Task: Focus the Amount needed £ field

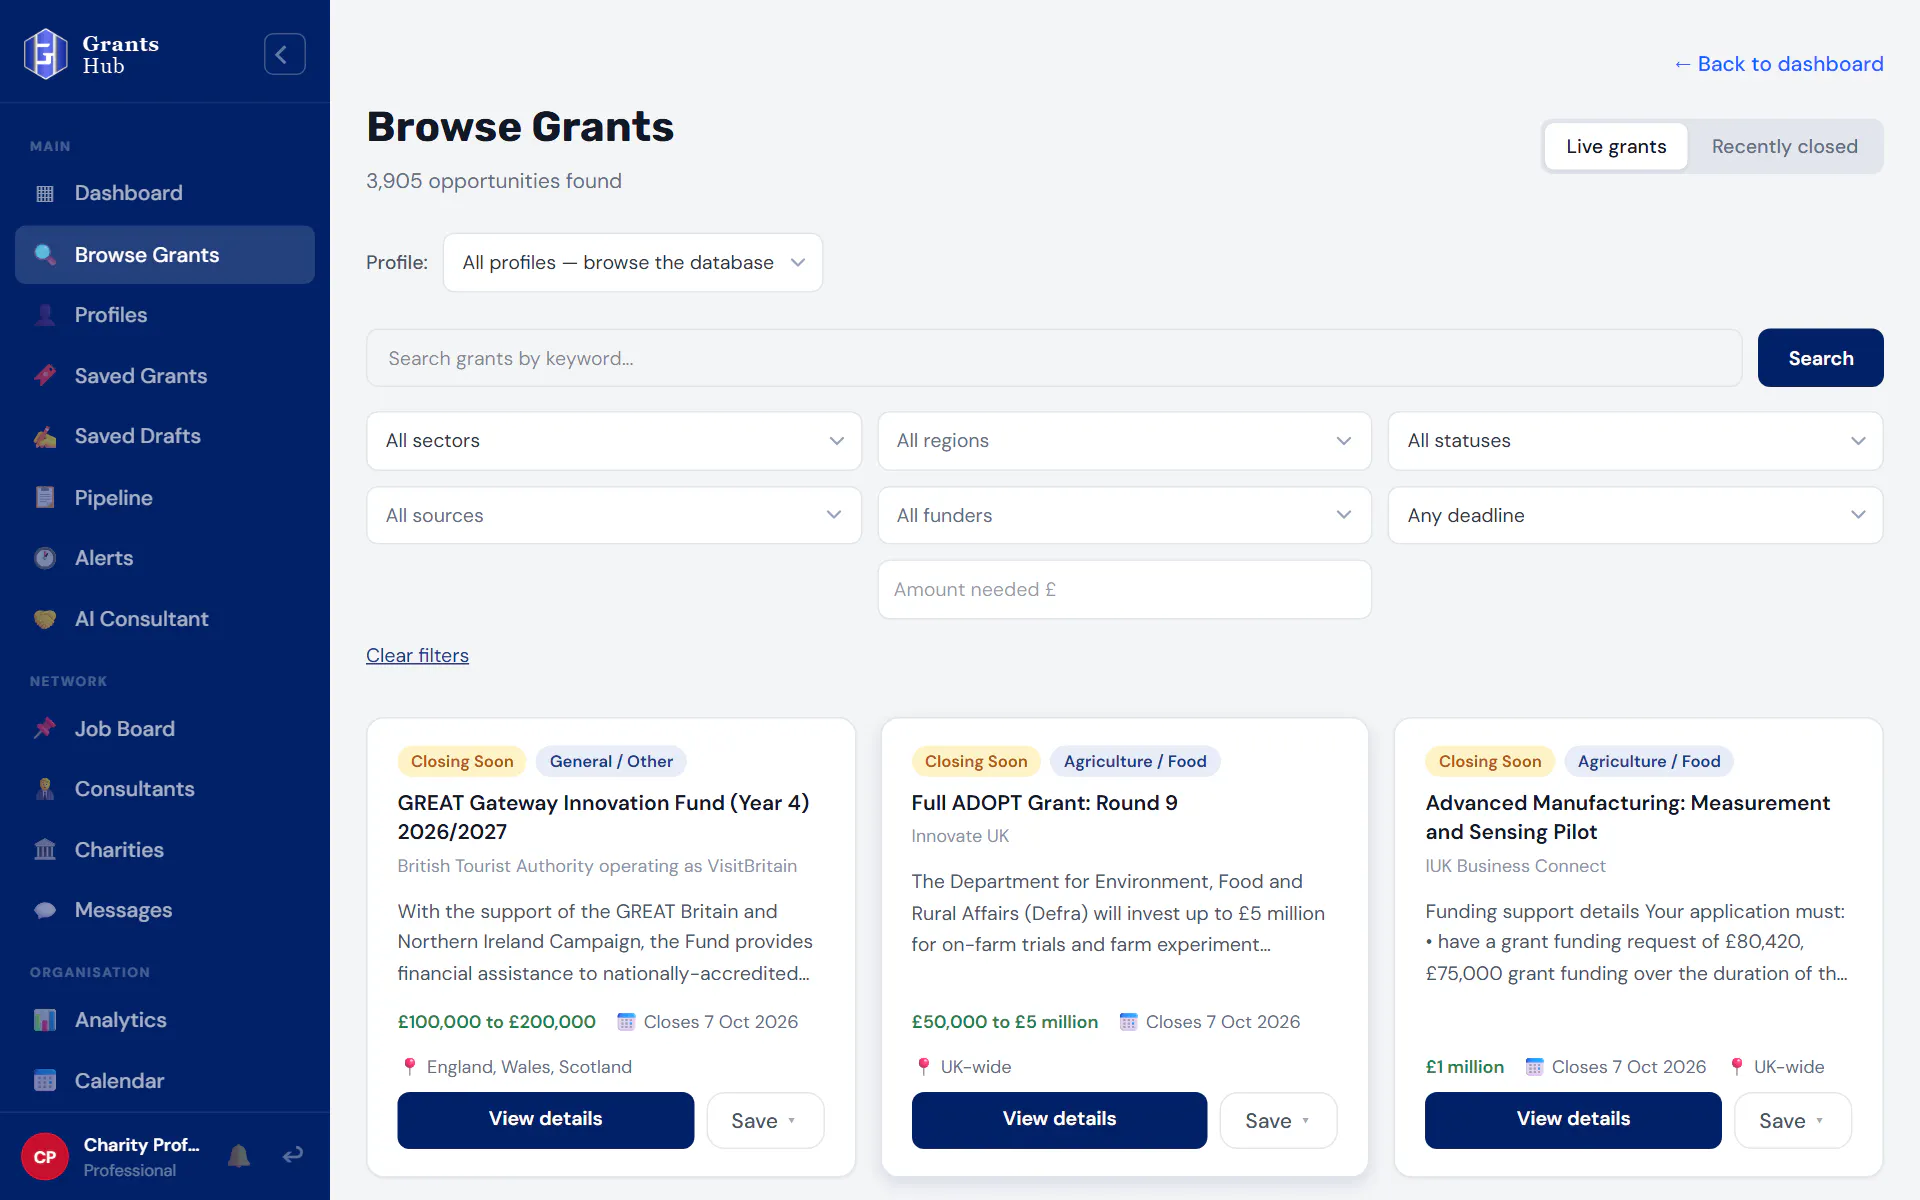Action: point(1124,590)
